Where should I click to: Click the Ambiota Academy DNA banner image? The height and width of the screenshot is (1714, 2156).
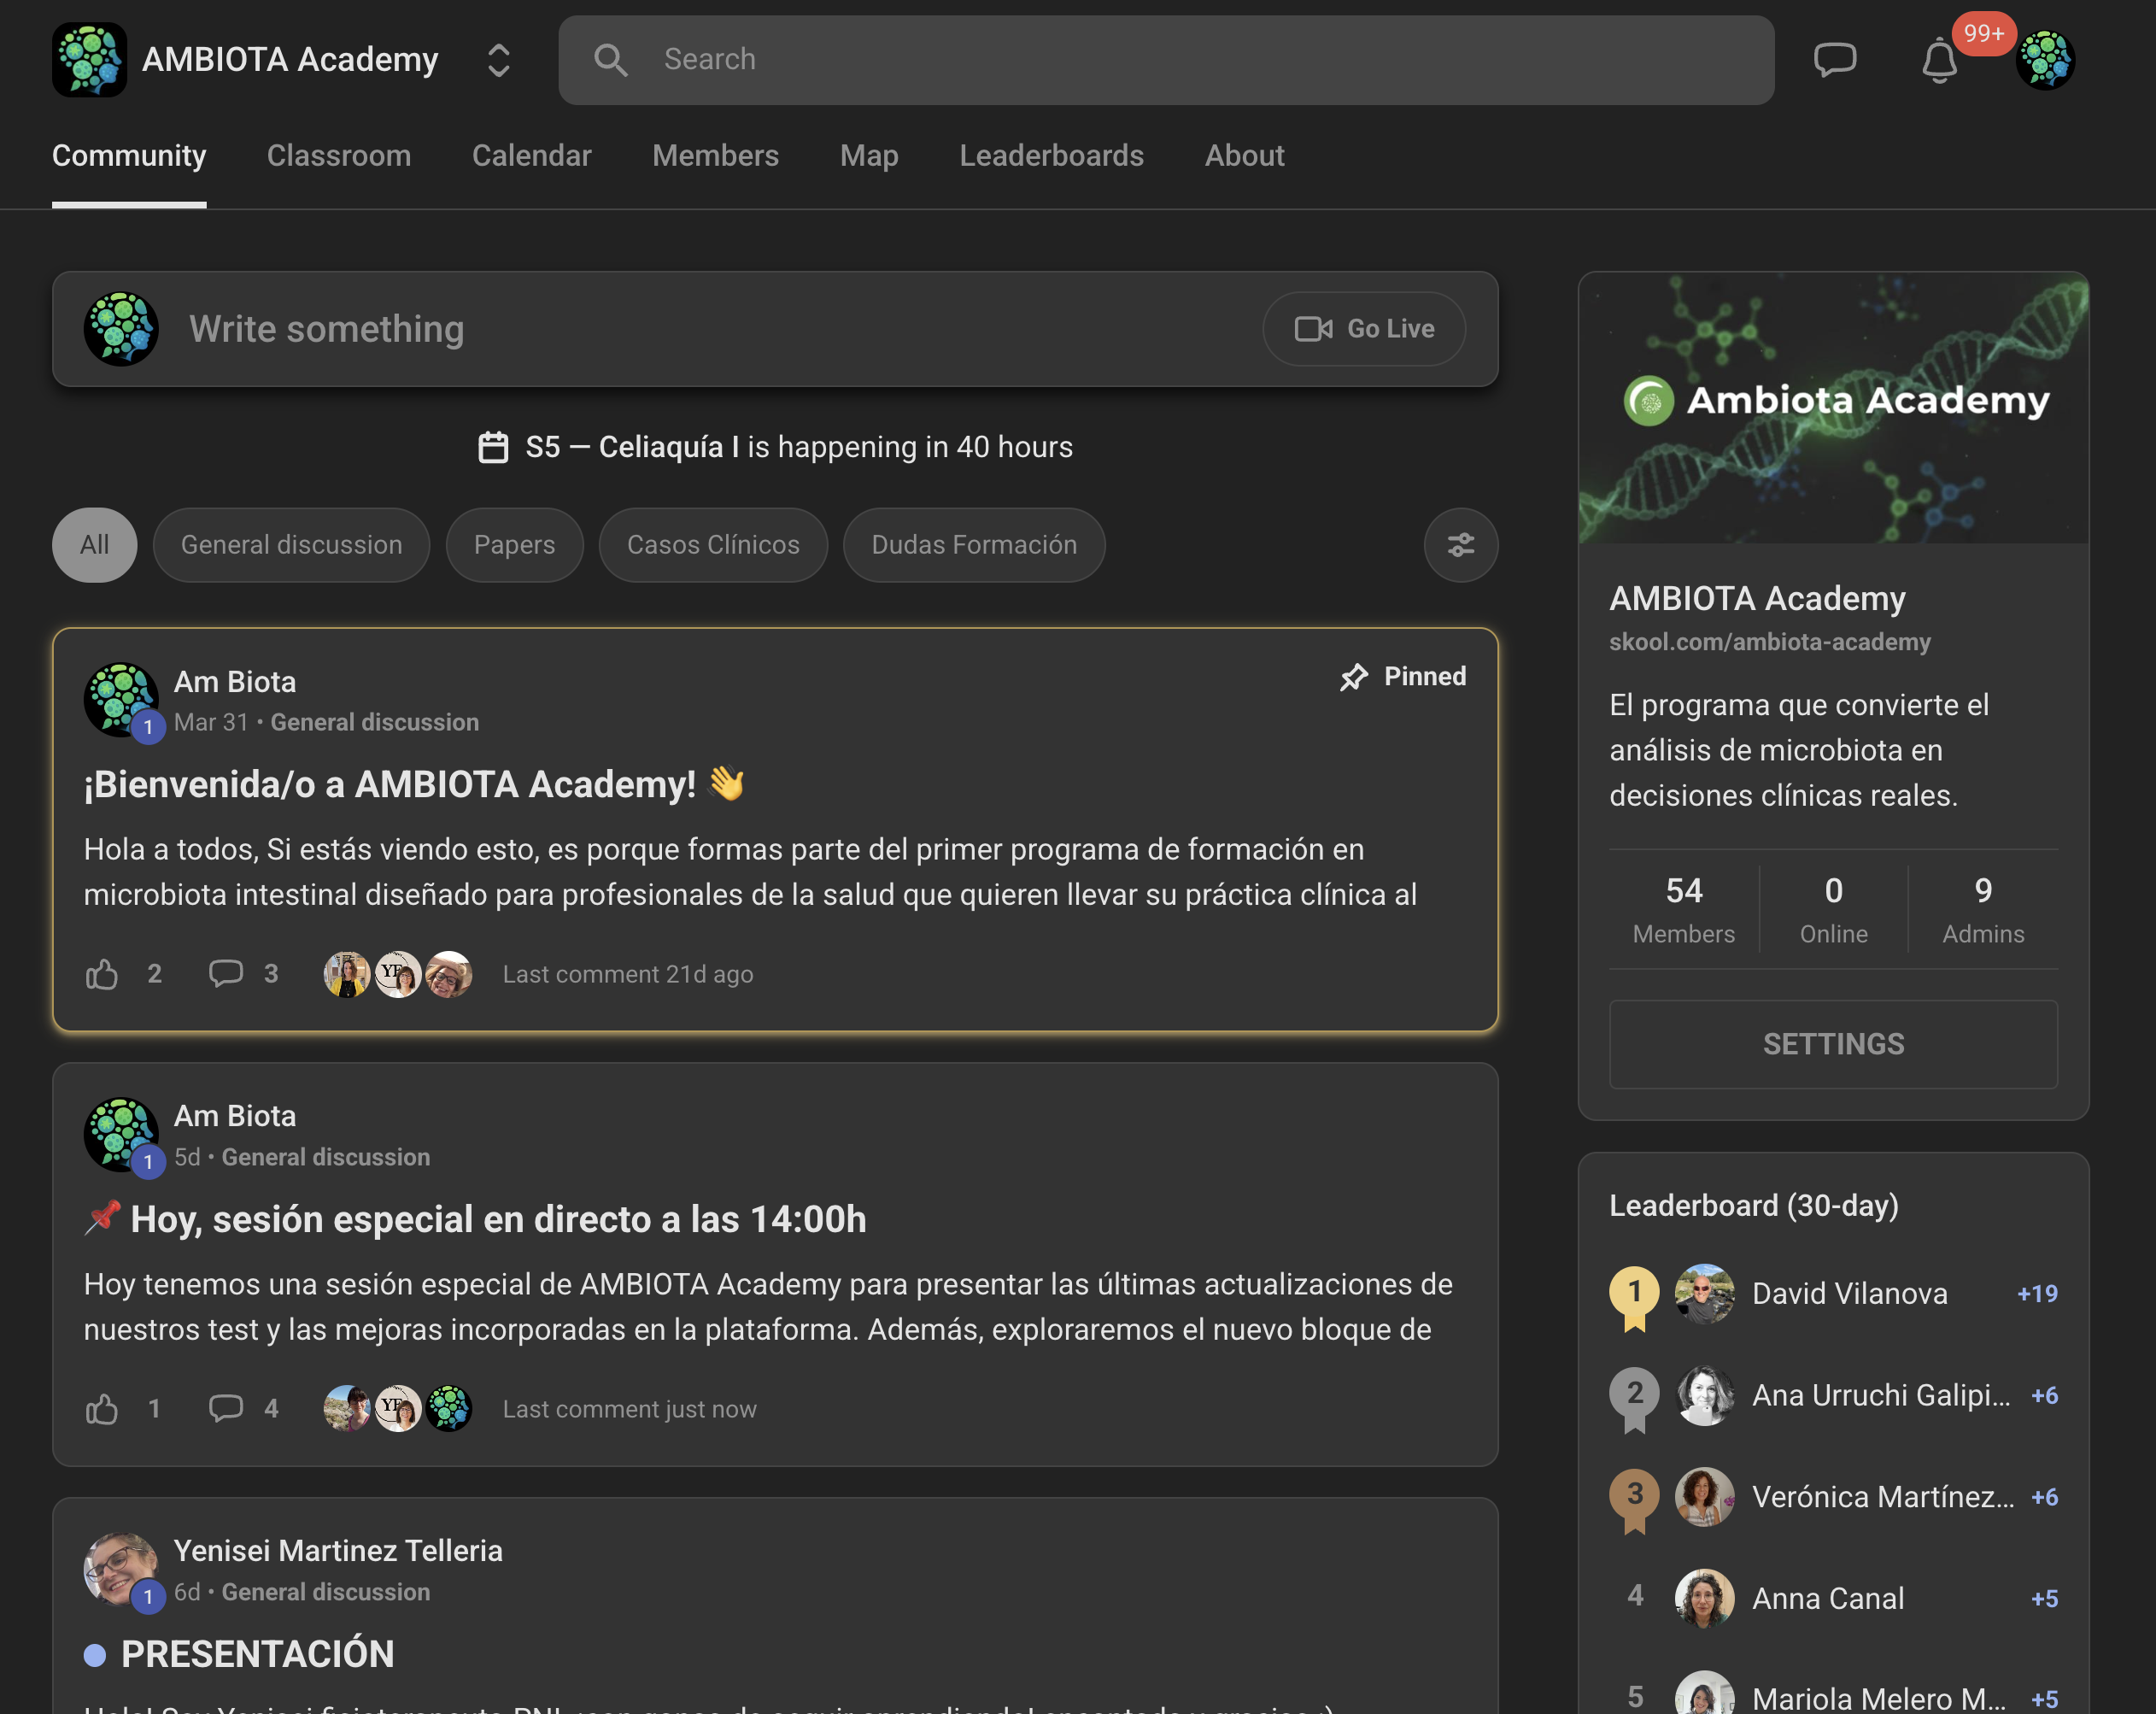(1833, 408)
